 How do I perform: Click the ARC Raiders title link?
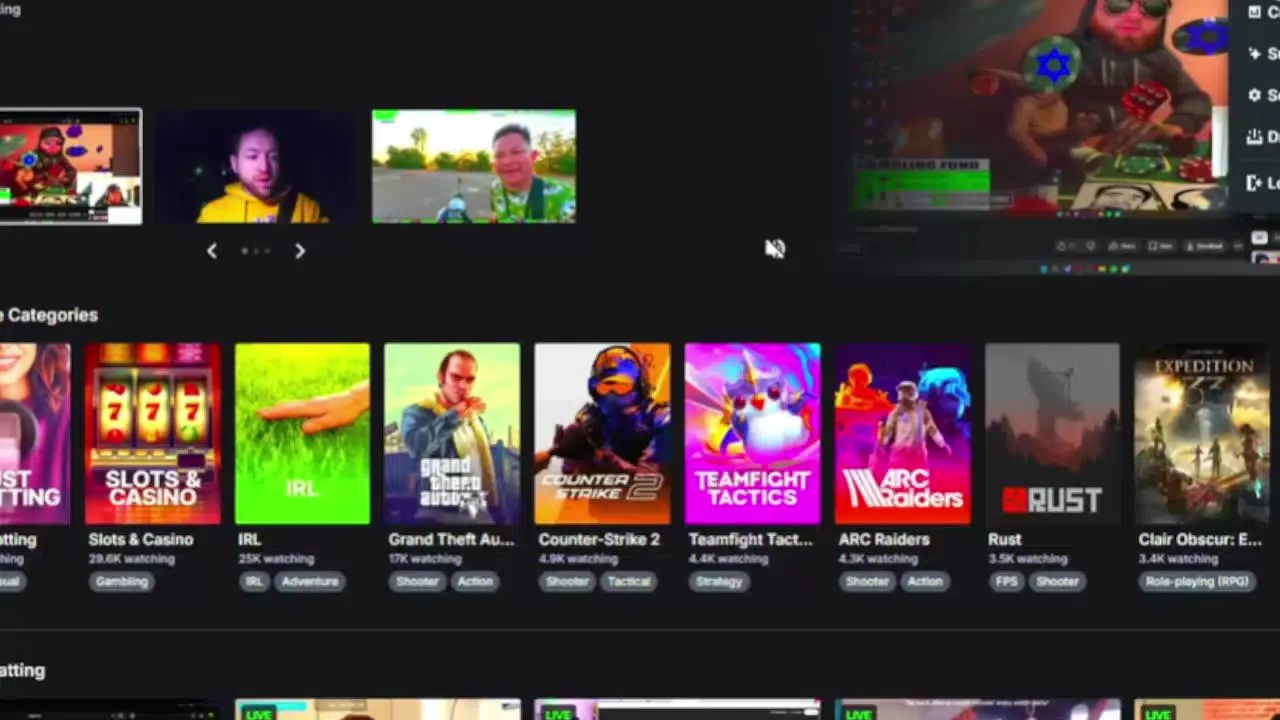coord(884,539)
